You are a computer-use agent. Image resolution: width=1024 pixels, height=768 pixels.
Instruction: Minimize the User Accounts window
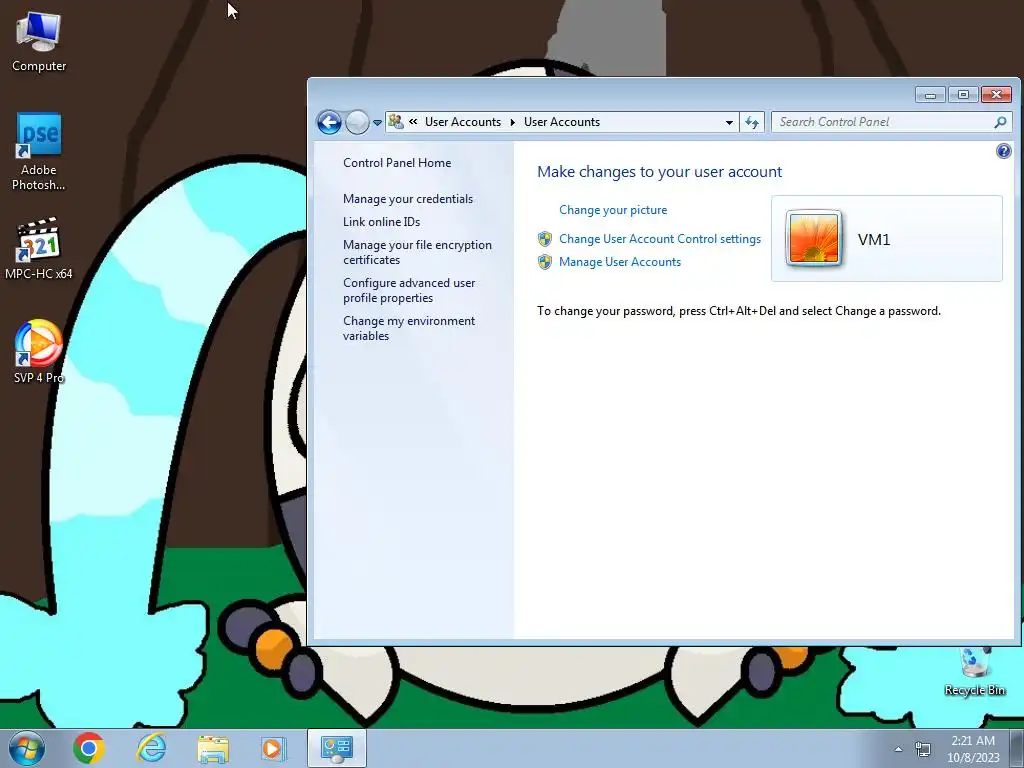tap(930, 95)
